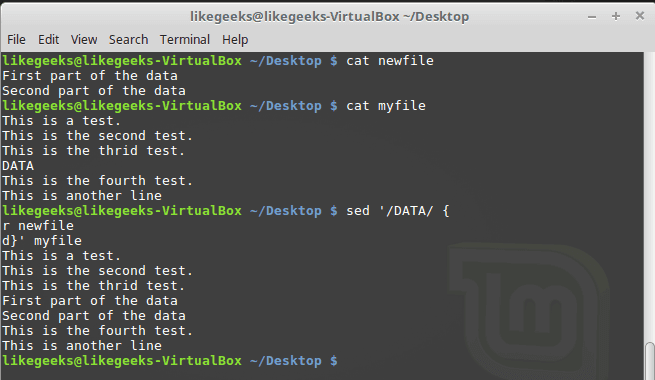Viewport: 655px width, 380px height.
Task: Close the terminal window
Action: [640, 16]
